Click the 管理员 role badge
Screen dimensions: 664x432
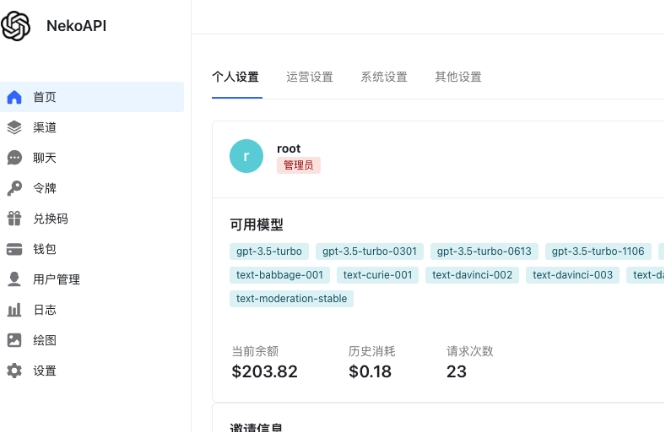(x=298, y=166)
